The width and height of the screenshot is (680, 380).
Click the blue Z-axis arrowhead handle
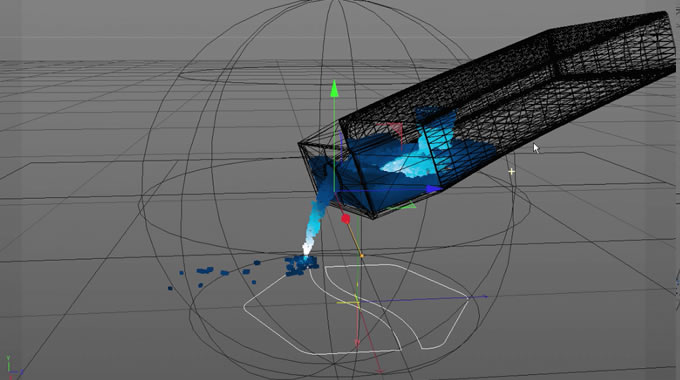click(x=434, y=189)
